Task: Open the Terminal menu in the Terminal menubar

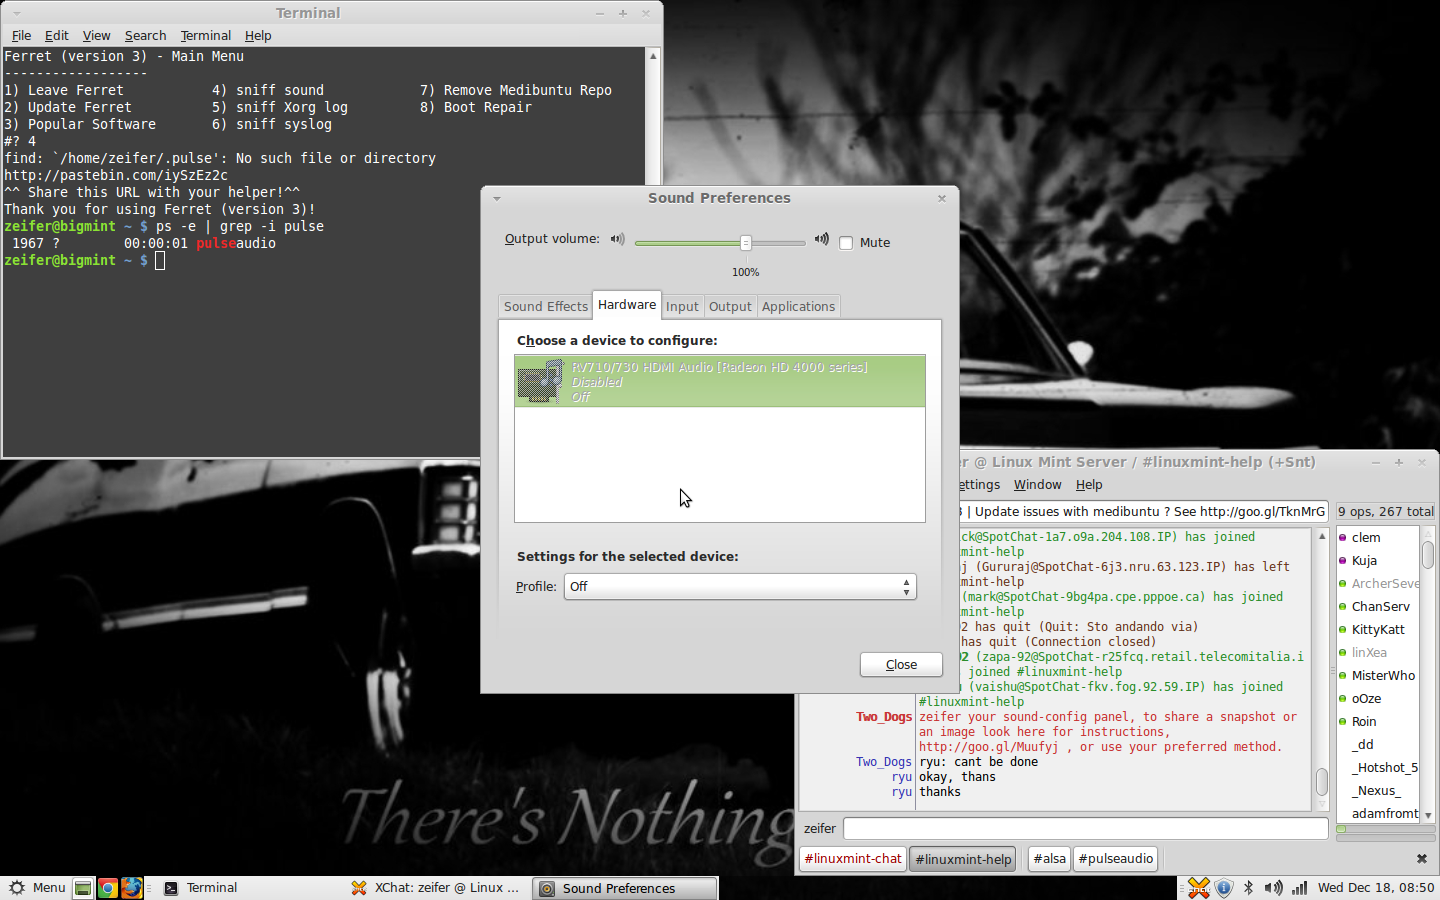Action: click(x=205, y=35)
